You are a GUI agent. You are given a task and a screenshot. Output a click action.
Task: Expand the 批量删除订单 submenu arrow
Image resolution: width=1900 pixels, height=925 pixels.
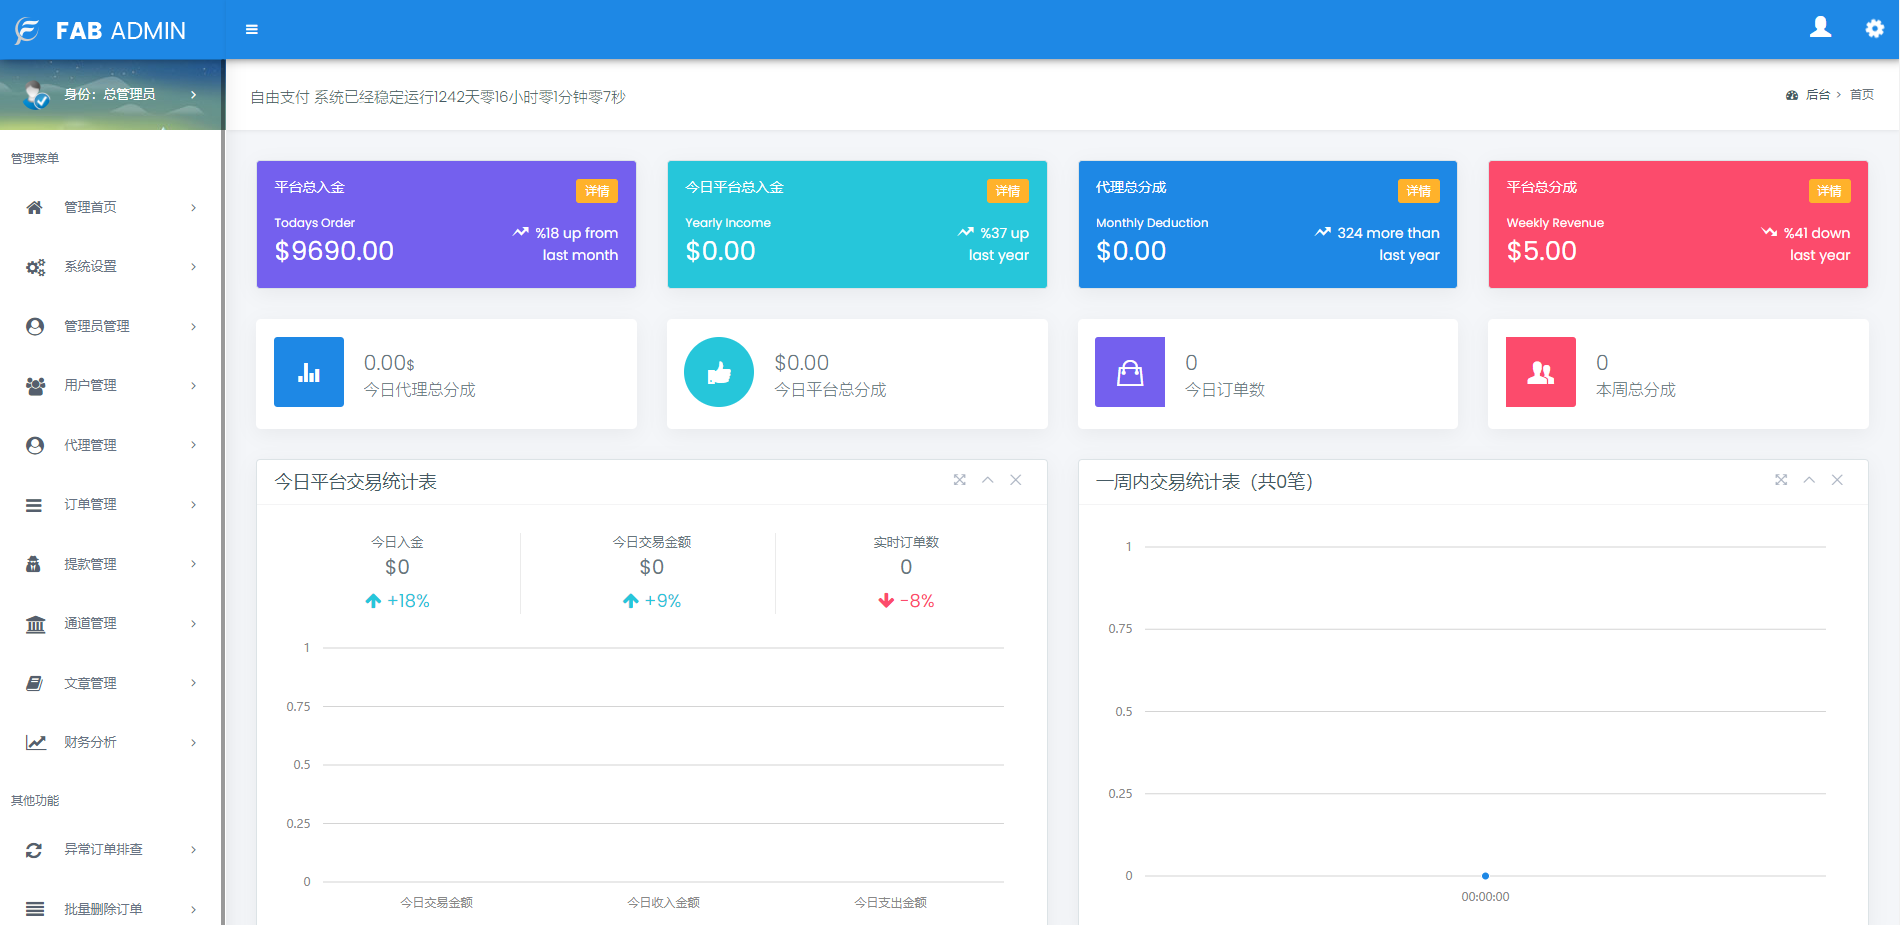point(194,909)
